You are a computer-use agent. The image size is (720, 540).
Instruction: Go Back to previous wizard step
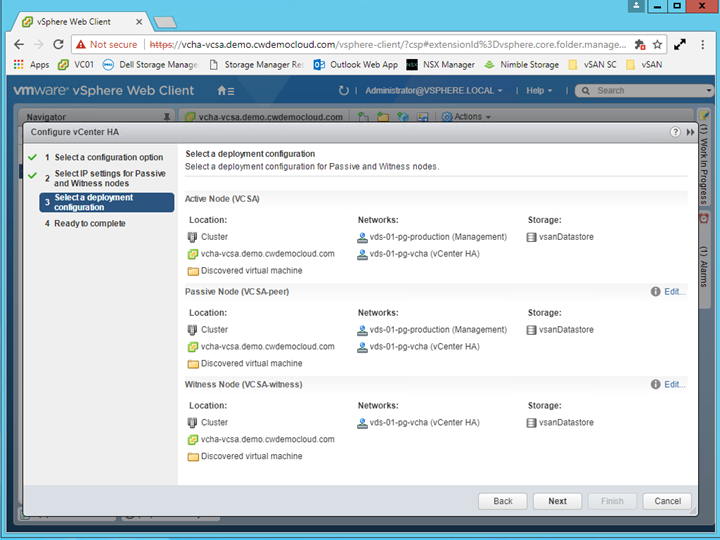503,501
